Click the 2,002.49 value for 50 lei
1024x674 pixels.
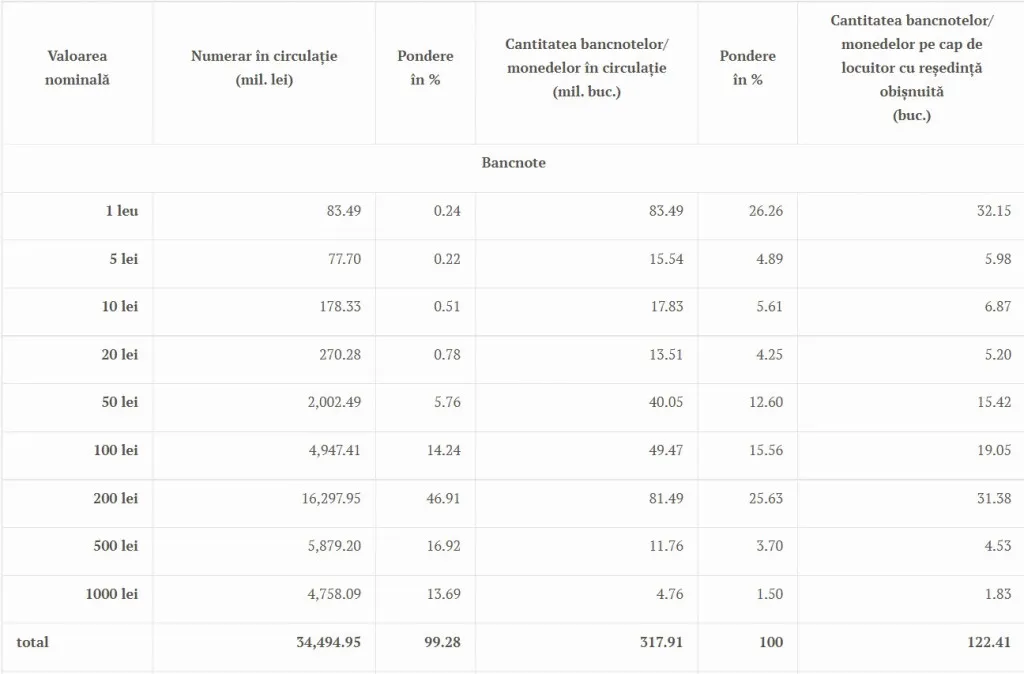(334, 402)
